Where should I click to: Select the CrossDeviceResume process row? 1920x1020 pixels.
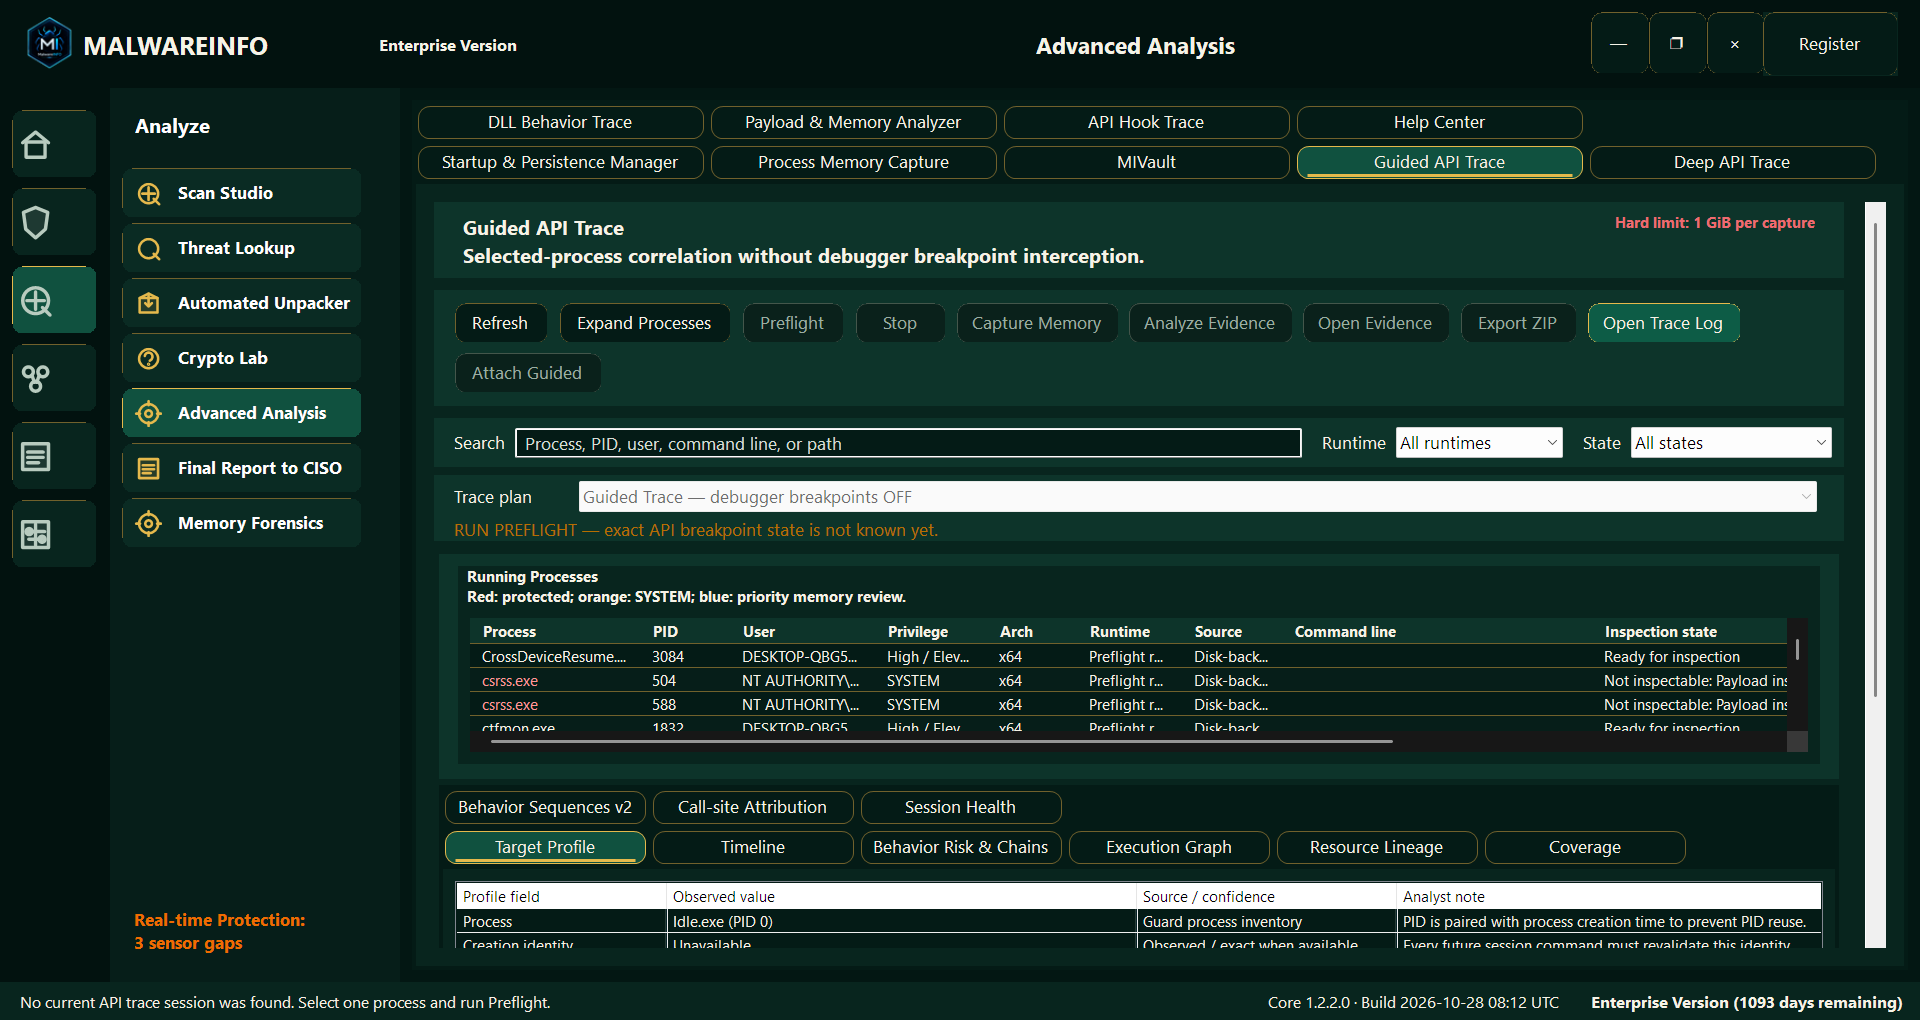1128,657
